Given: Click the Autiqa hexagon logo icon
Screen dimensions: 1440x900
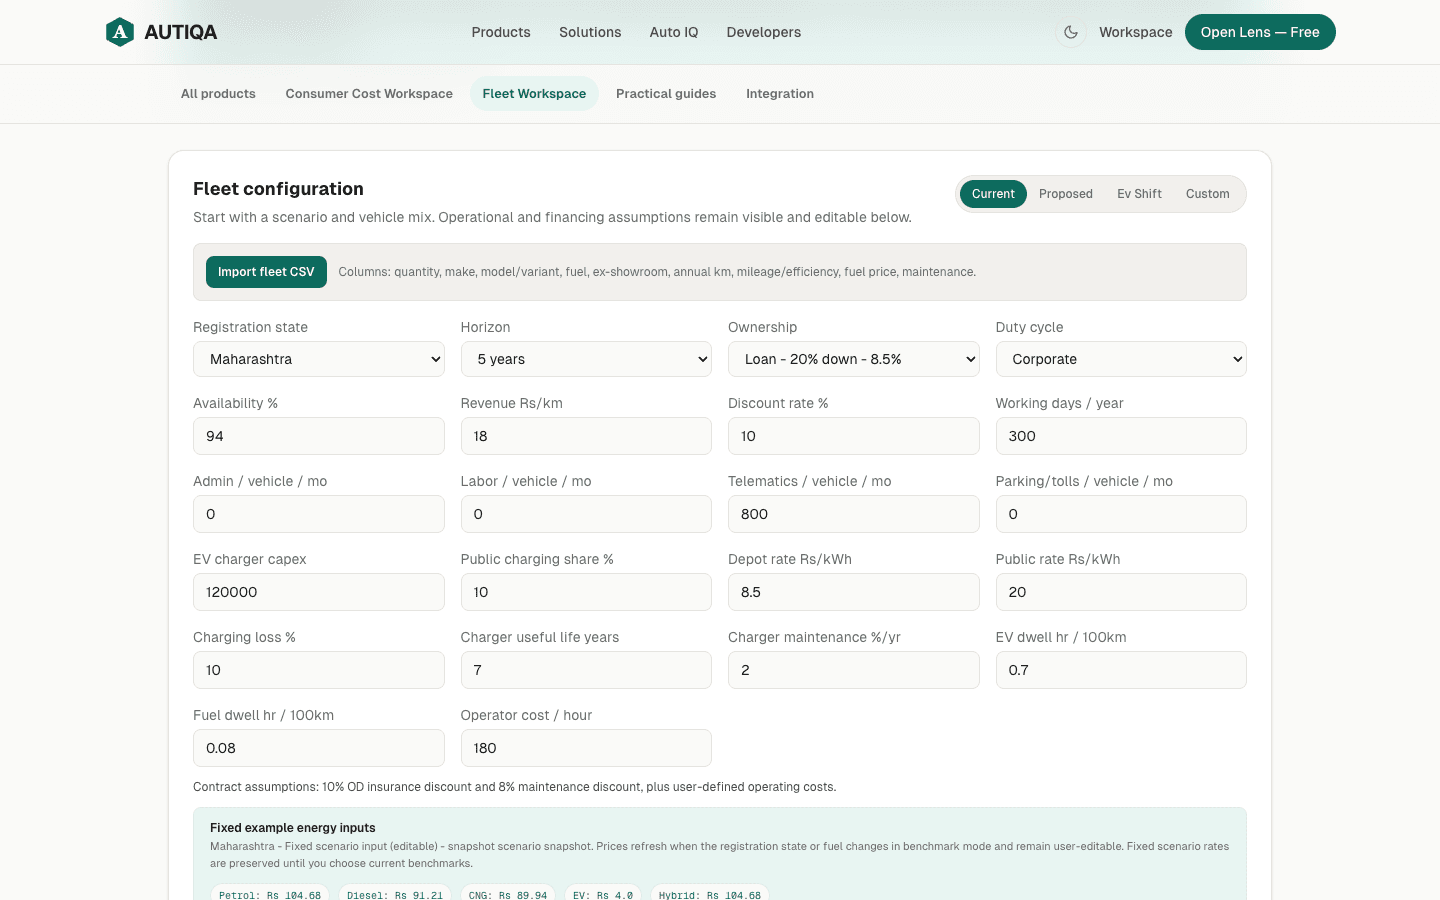Looking at the screenshot, I should tap(120, 32).
